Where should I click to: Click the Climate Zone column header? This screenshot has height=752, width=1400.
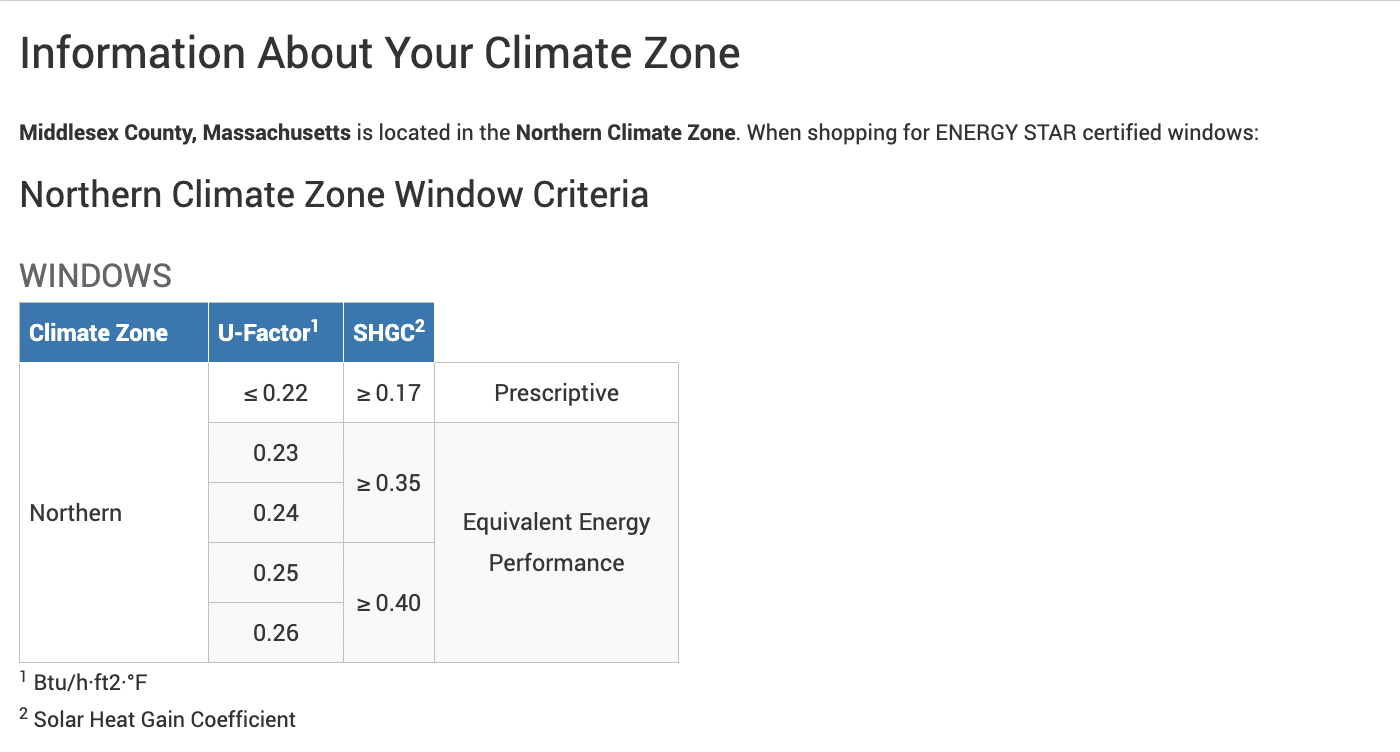[114, 332]
